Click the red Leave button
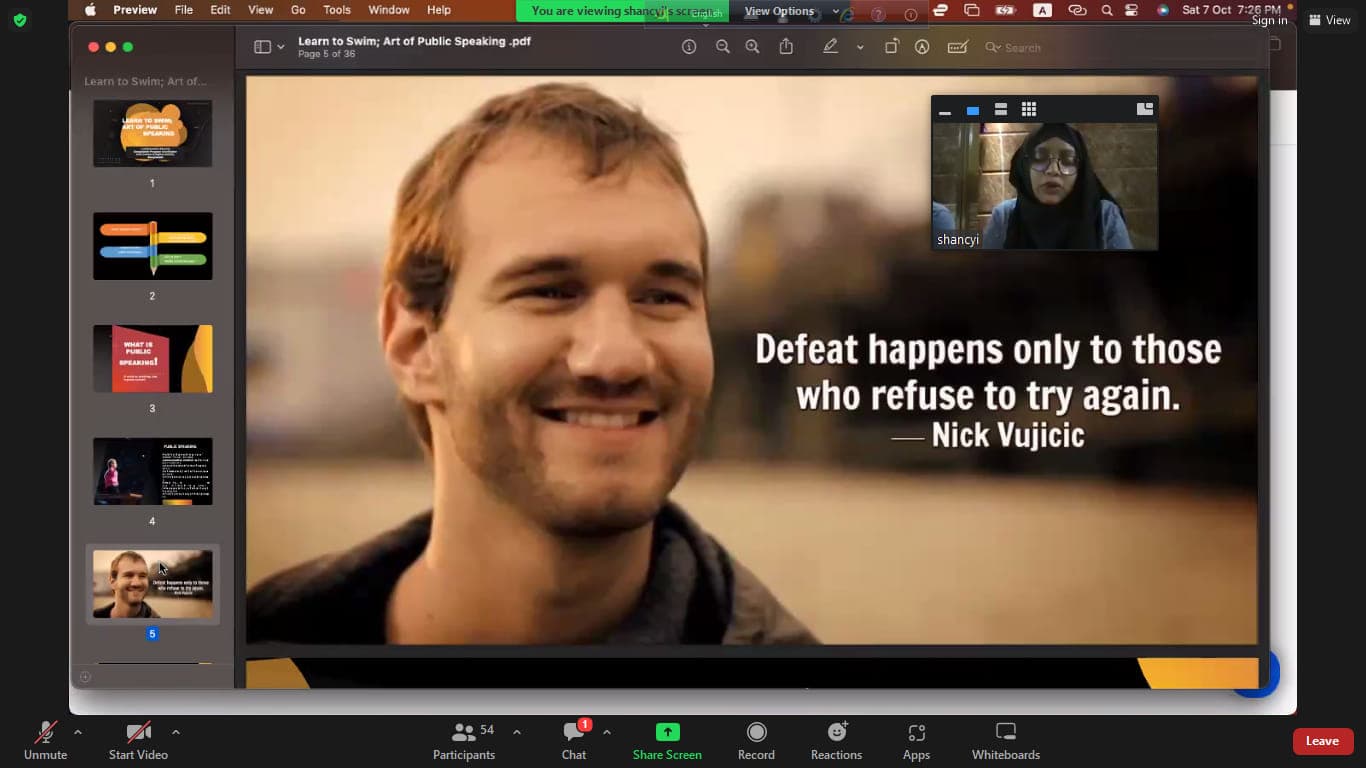The width and height of the screenshot is (1366, 768). [1322, 741]
